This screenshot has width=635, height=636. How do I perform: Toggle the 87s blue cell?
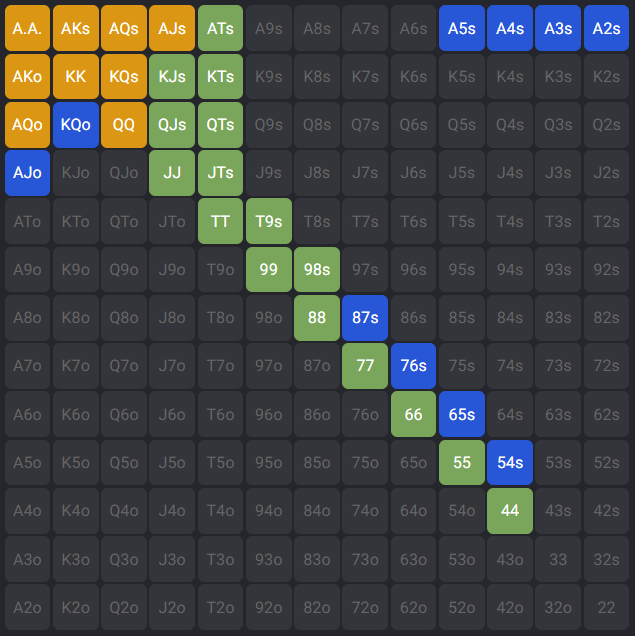coord(365,317)
